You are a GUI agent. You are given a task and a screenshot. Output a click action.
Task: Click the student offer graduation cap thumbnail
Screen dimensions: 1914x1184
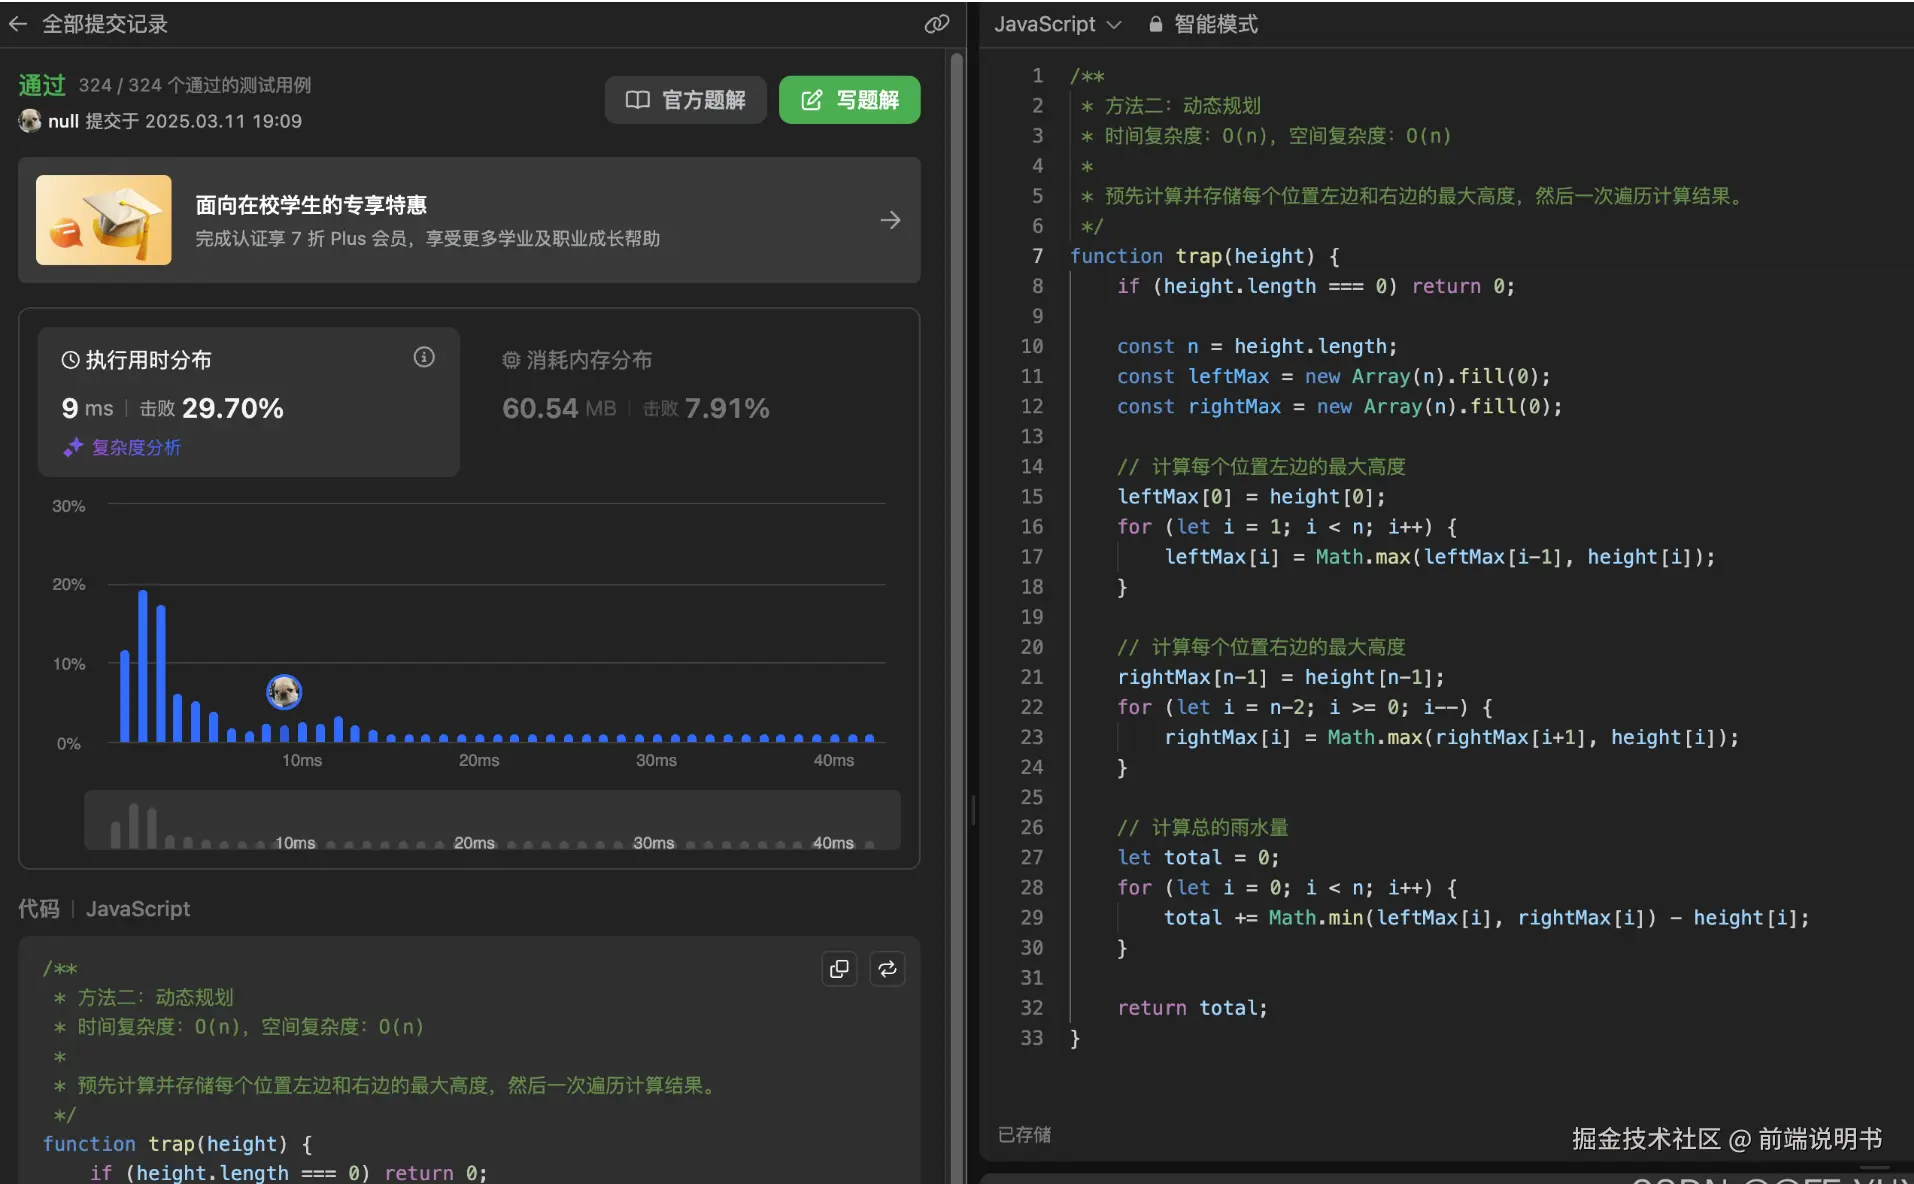click(104, 220)
